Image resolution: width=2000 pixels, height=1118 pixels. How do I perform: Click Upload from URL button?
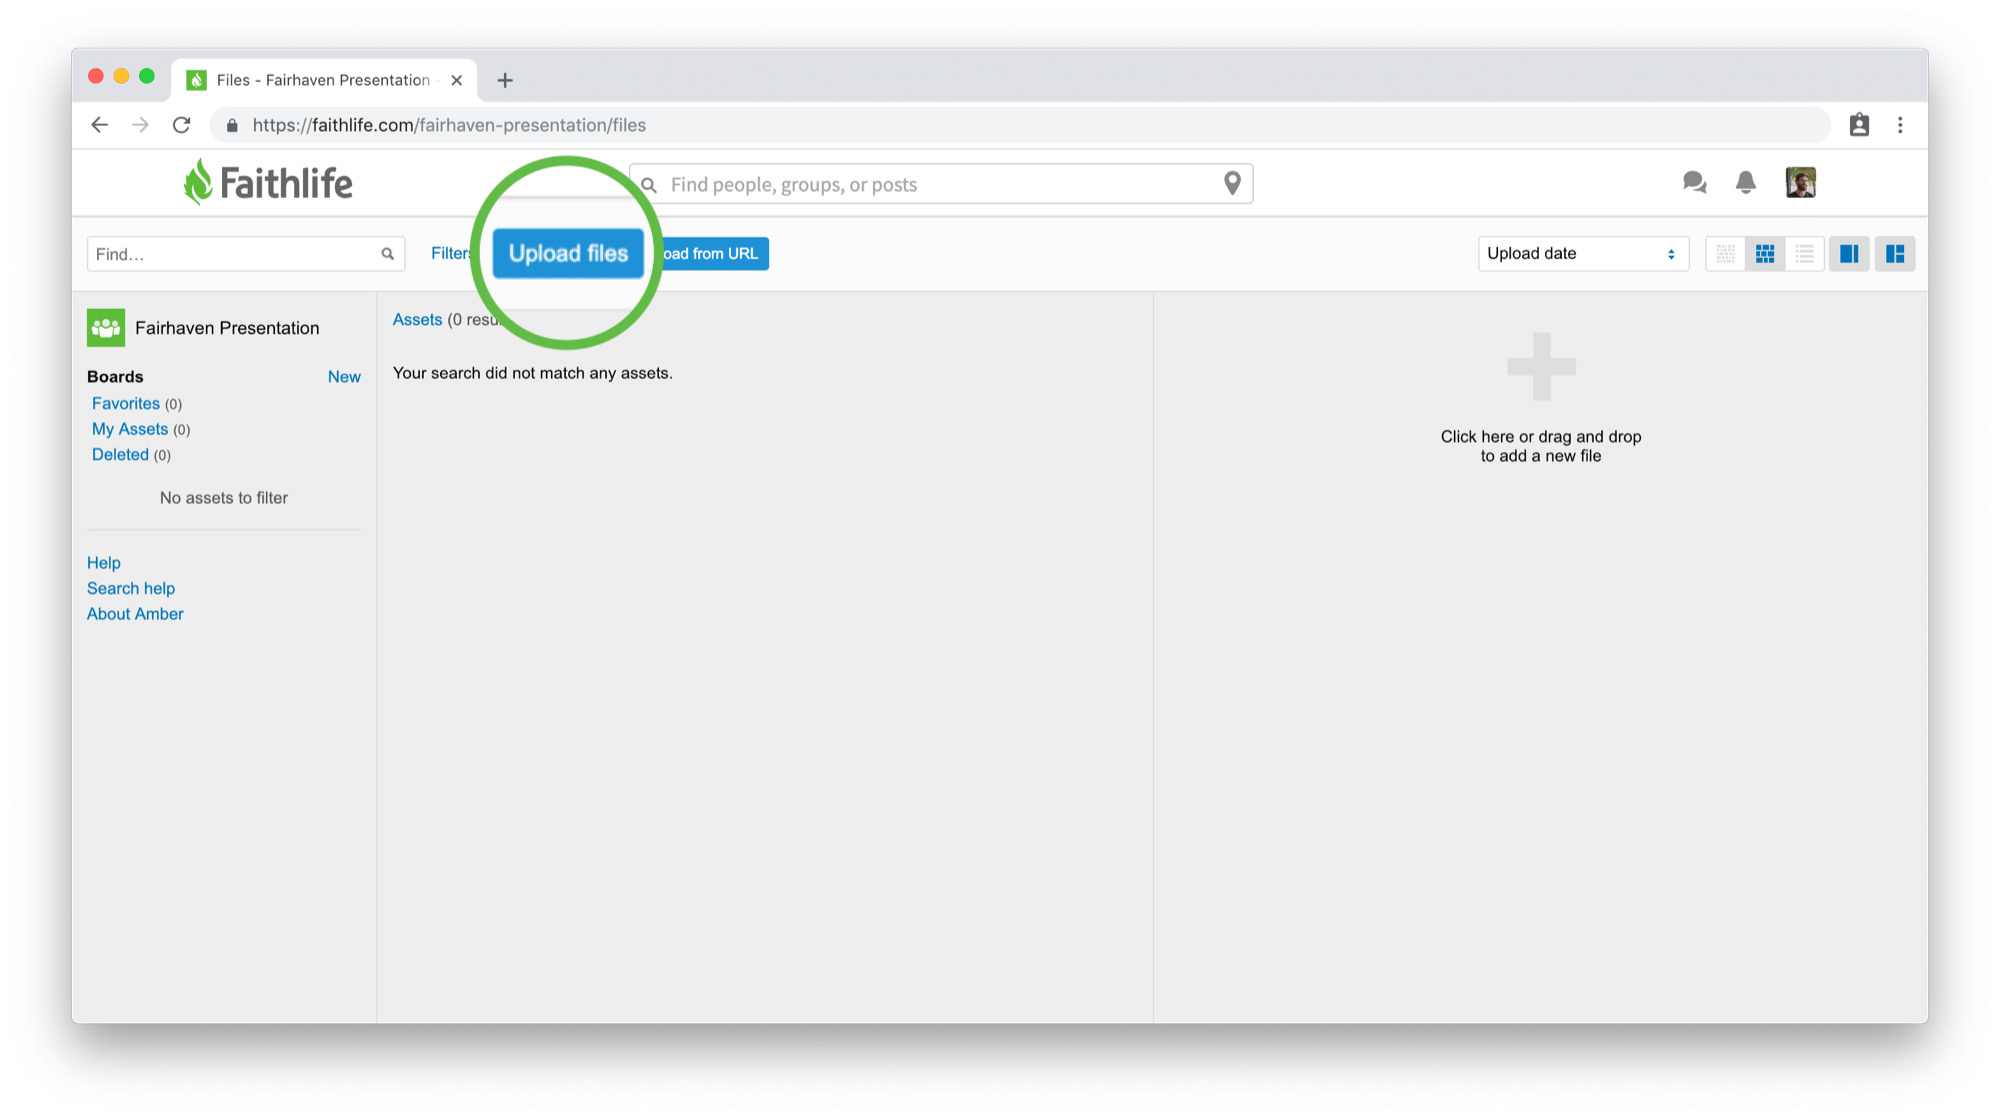pos(712,254)
